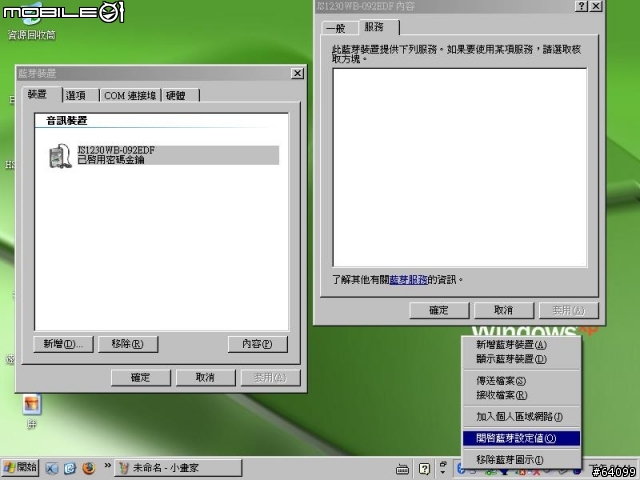Image resolution: width=640 pixels, height=480 pixels.
Task: Open the keyboard icon on taskbar
Action: [x=402, y=469]
